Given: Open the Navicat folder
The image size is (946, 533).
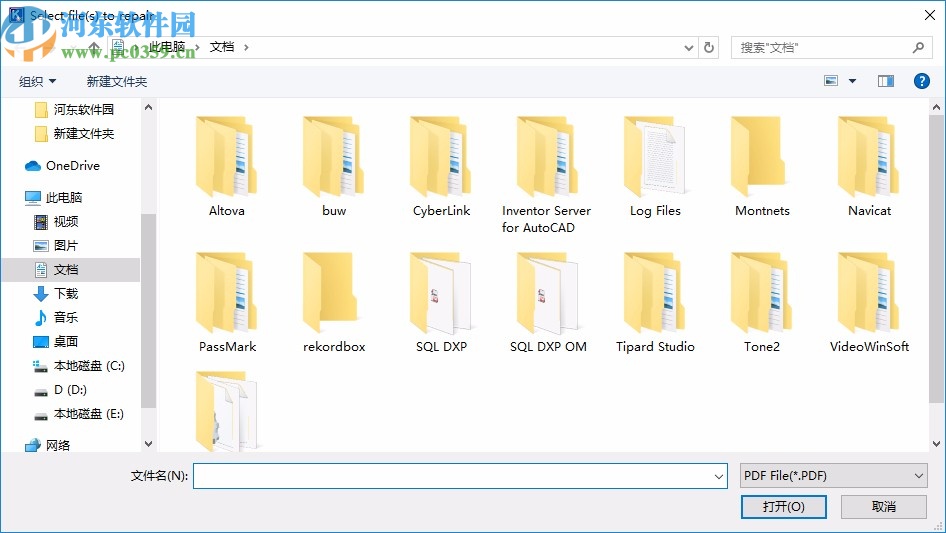Looking at the screenshot, I should [869, 167].
